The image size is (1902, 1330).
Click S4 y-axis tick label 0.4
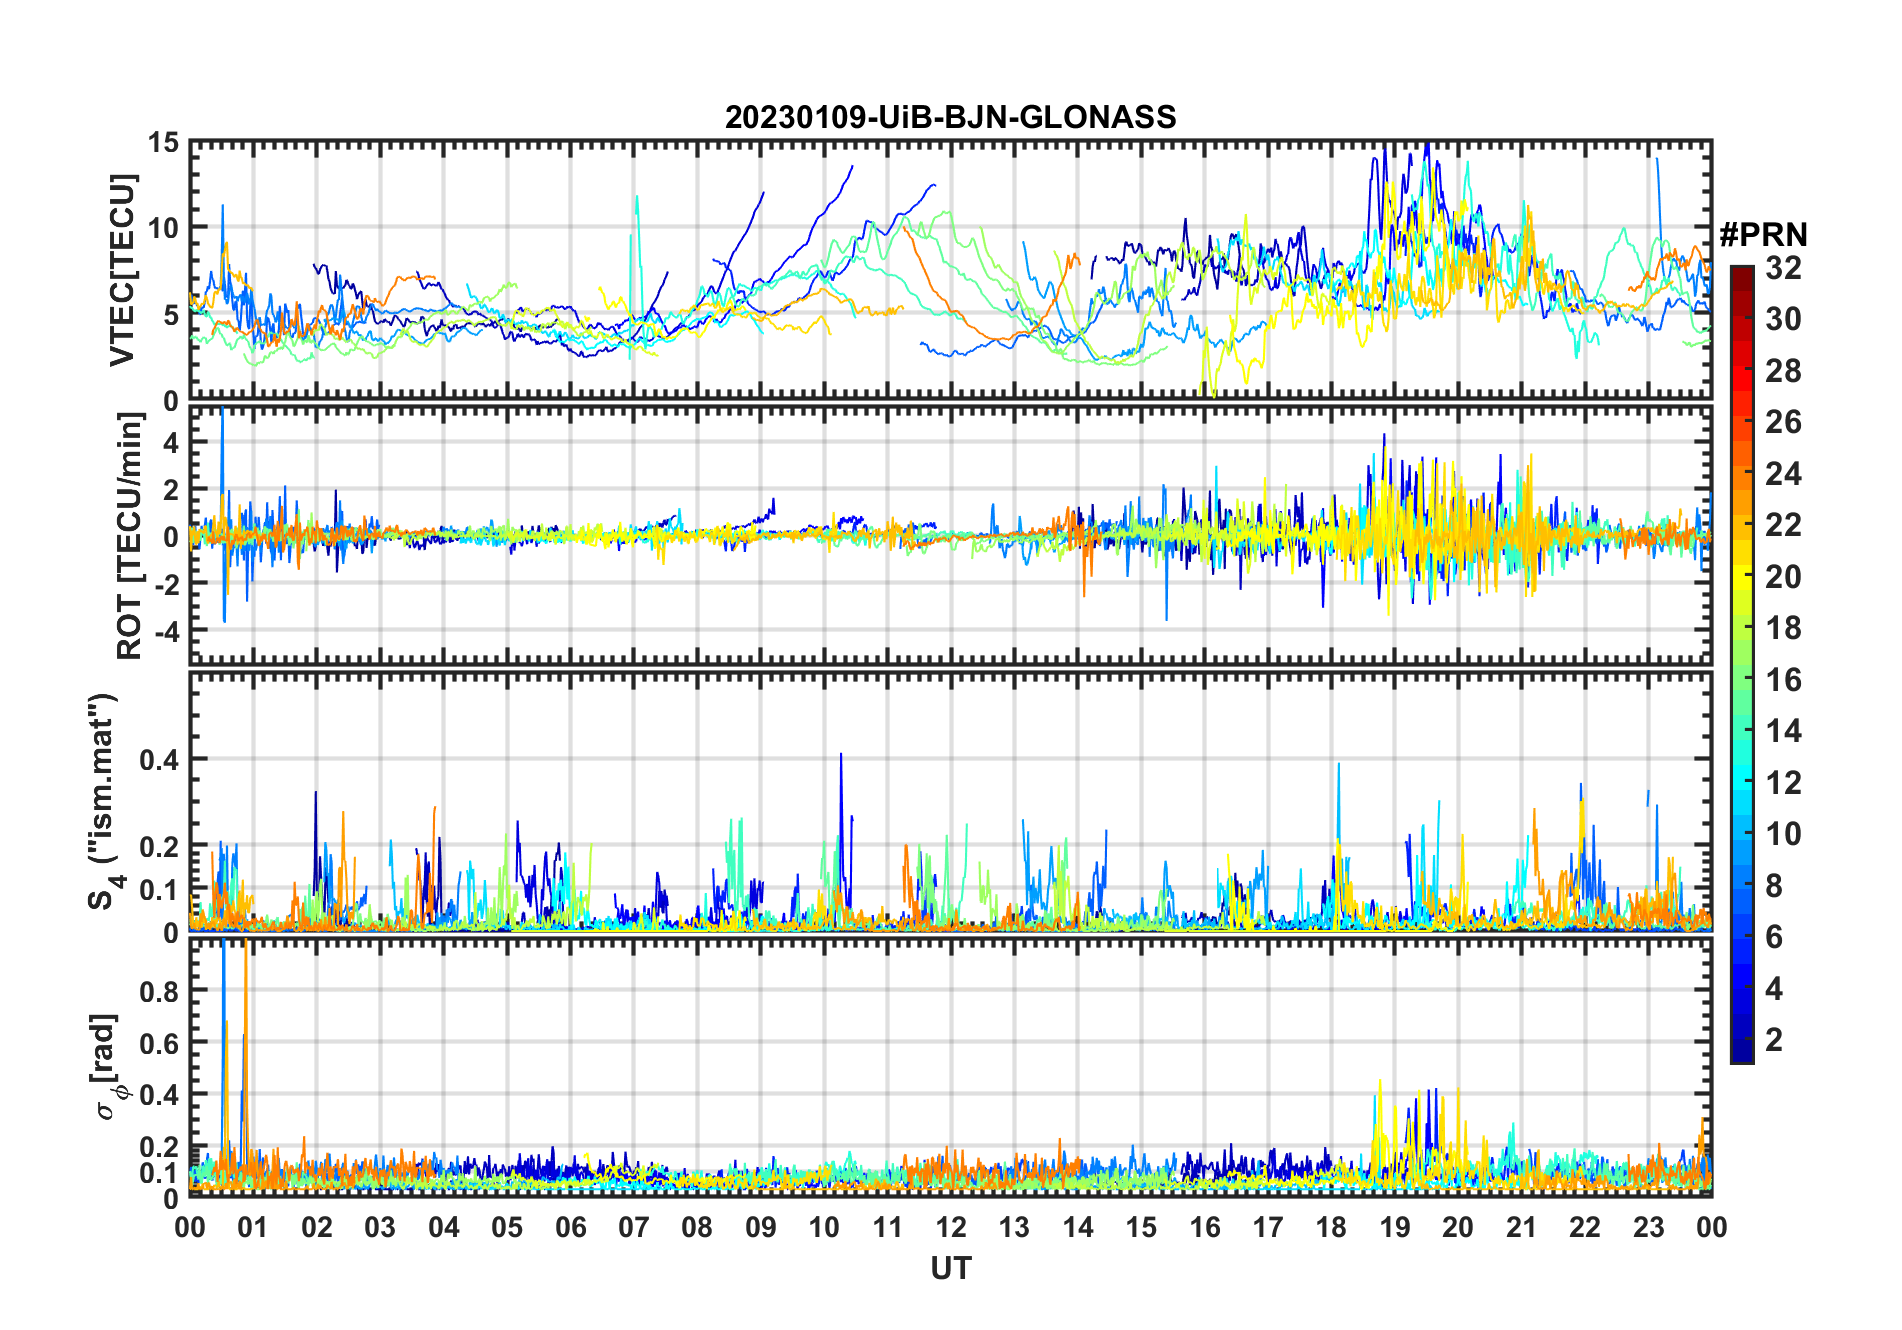click(x=159, y=760)
